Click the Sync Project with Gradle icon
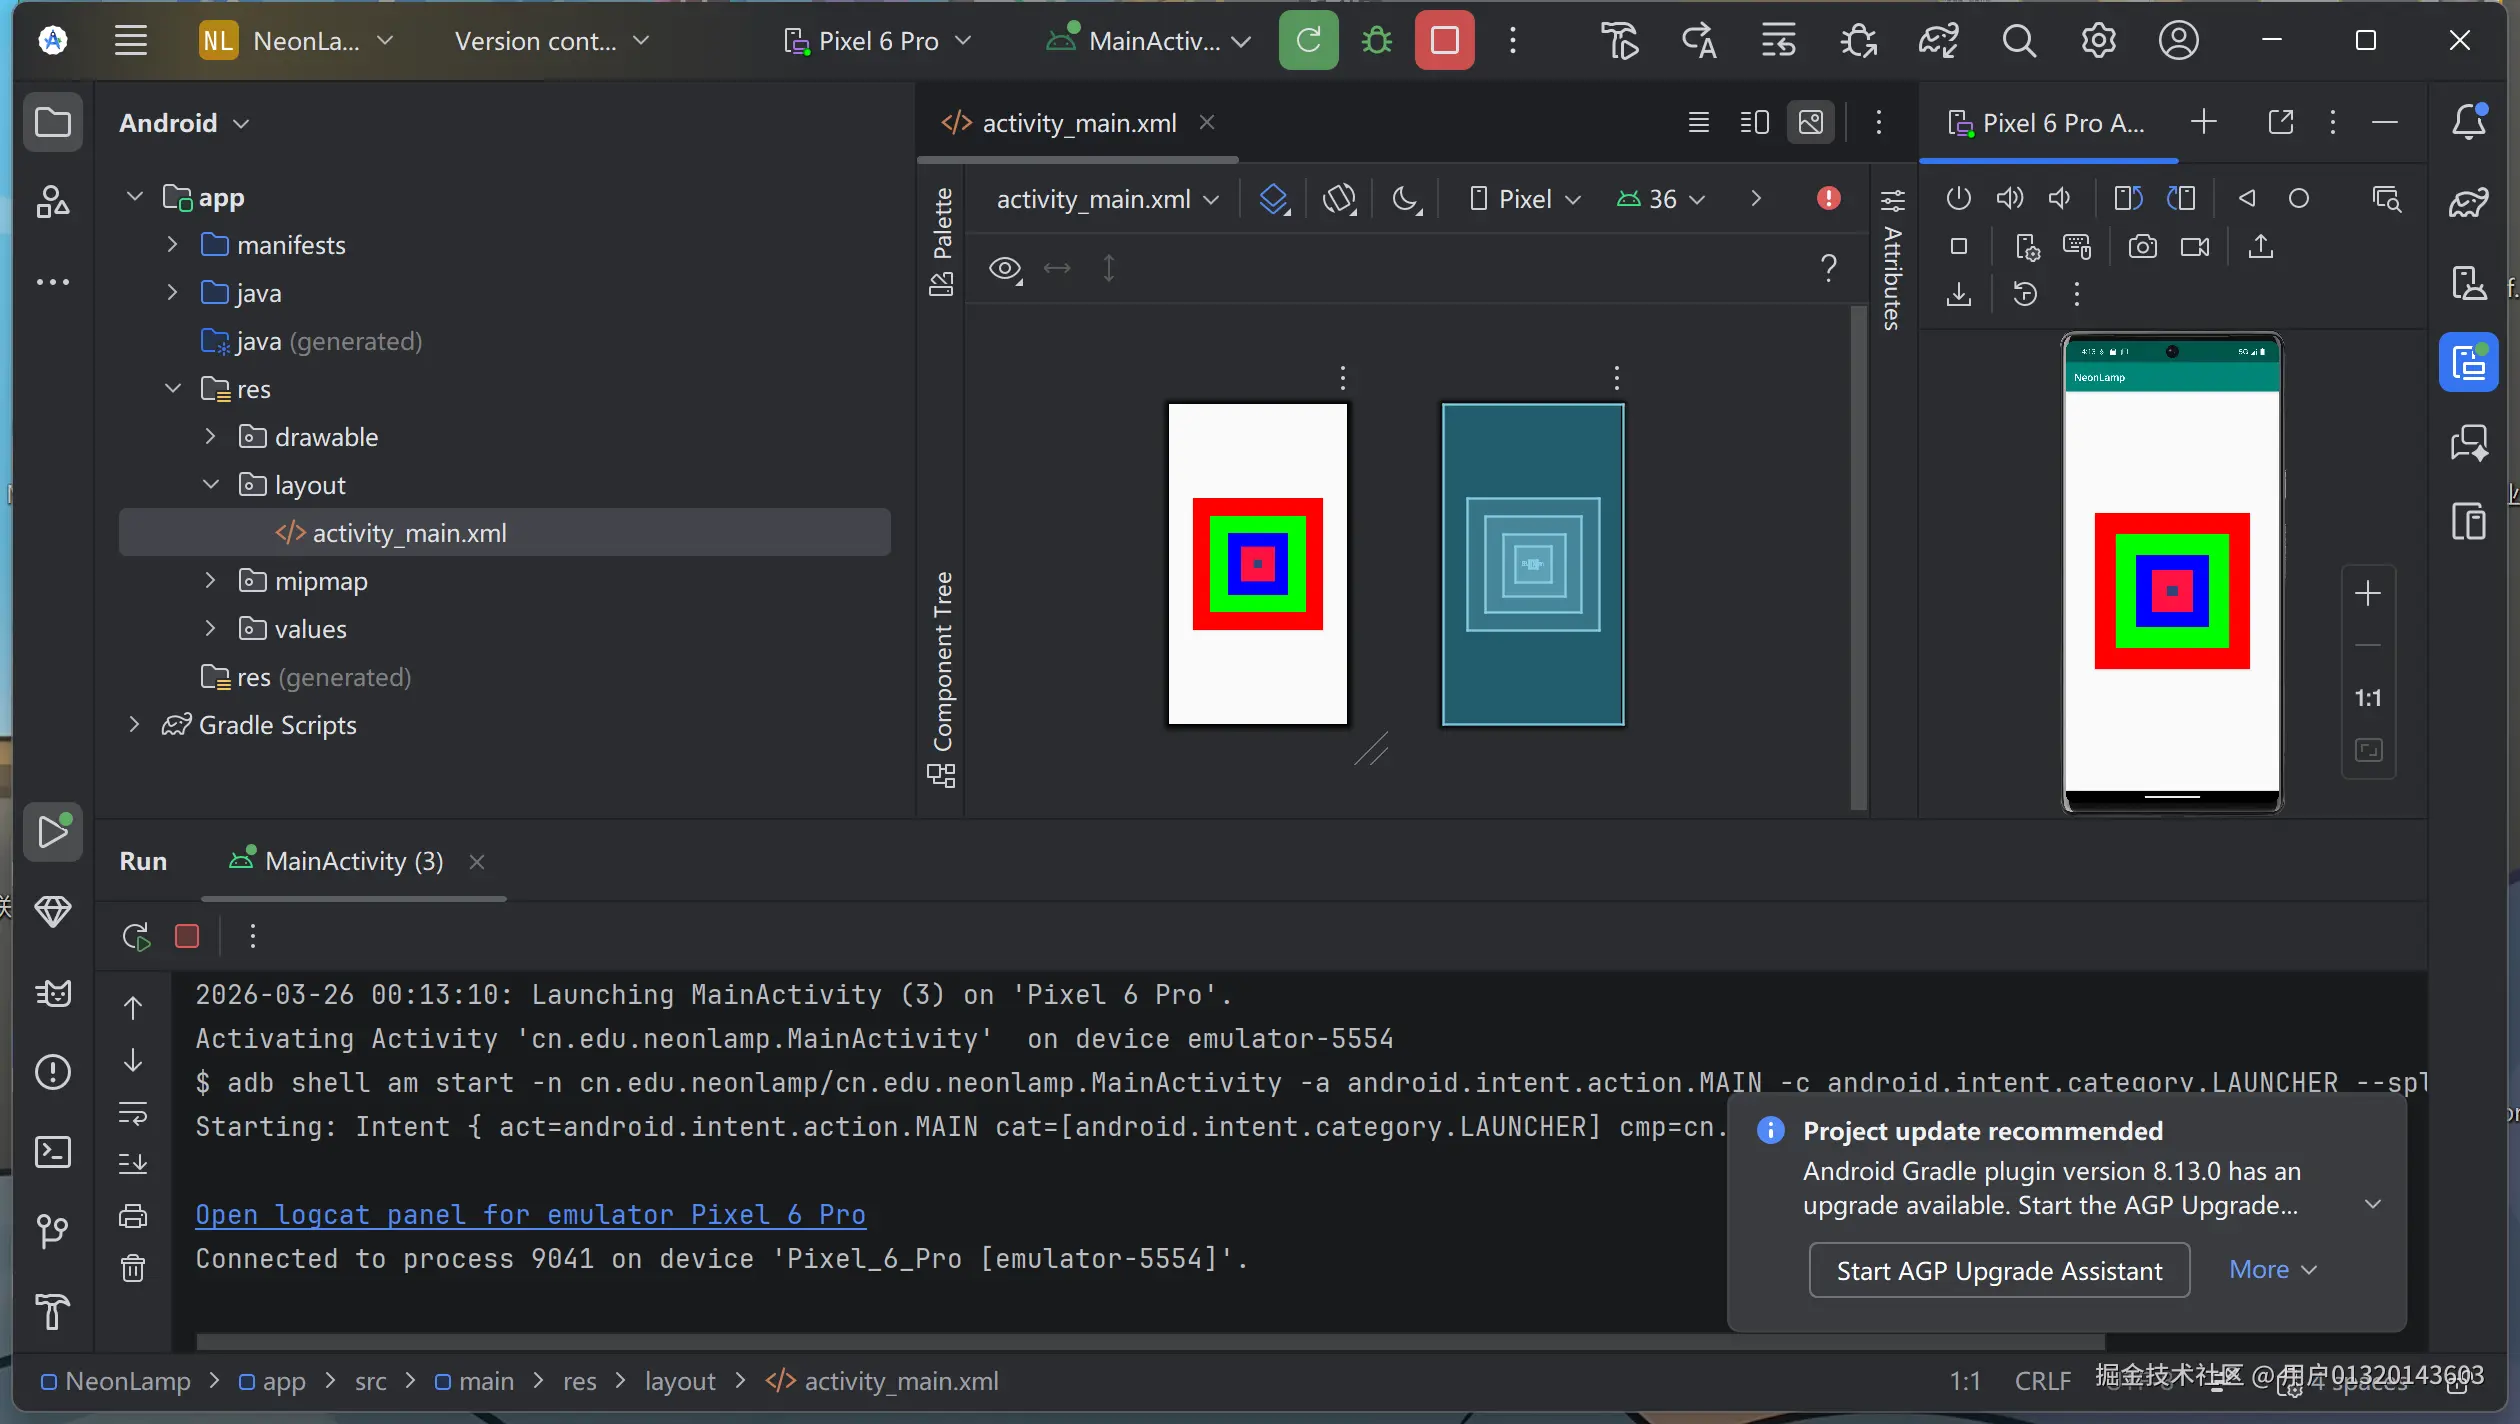Image resolution: width=2520 pixels, height=1424 pixels. [x=1937, y=41]
